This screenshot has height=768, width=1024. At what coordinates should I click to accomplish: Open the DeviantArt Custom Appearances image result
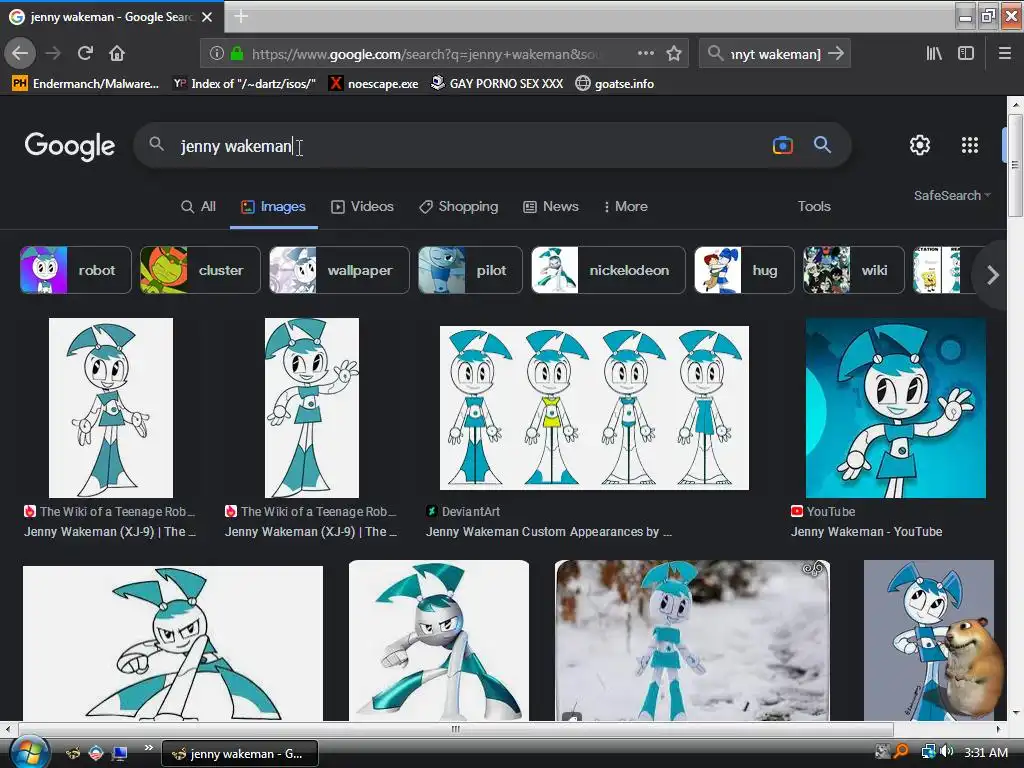point(594,408)
